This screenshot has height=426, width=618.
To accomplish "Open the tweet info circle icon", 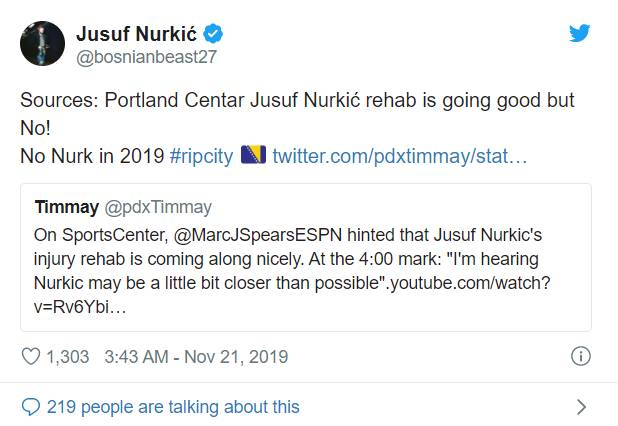I will click(x=579, y=356).
